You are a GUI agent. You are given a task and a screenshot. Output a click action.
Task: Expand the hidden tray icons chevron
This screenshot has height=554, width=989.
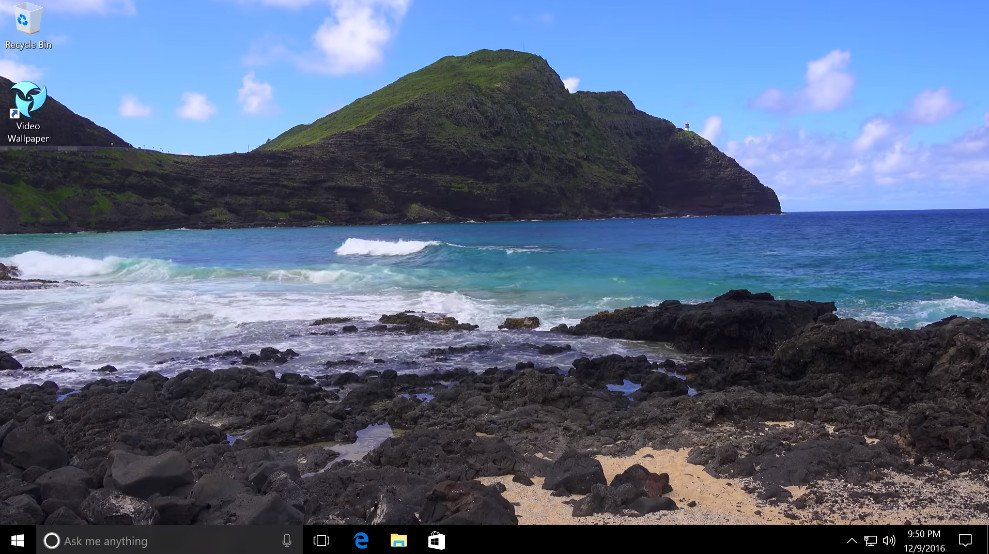[851, 541]
